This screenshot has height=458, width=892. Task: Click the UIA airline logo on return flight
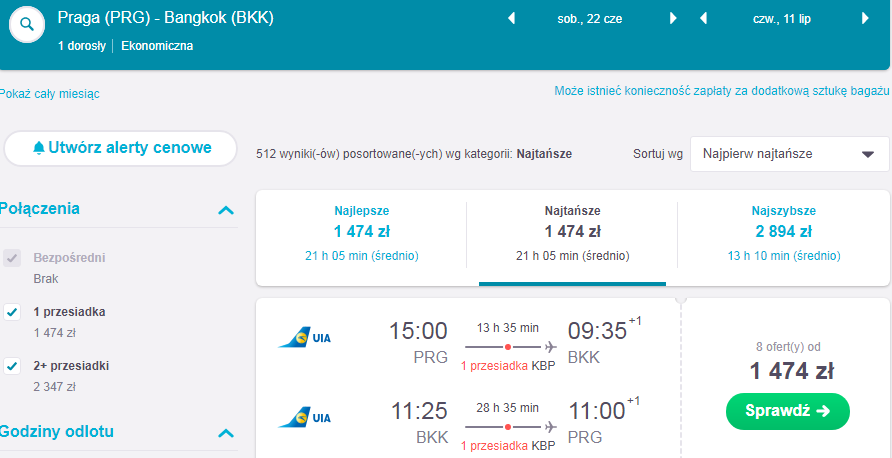pos(304,418)
